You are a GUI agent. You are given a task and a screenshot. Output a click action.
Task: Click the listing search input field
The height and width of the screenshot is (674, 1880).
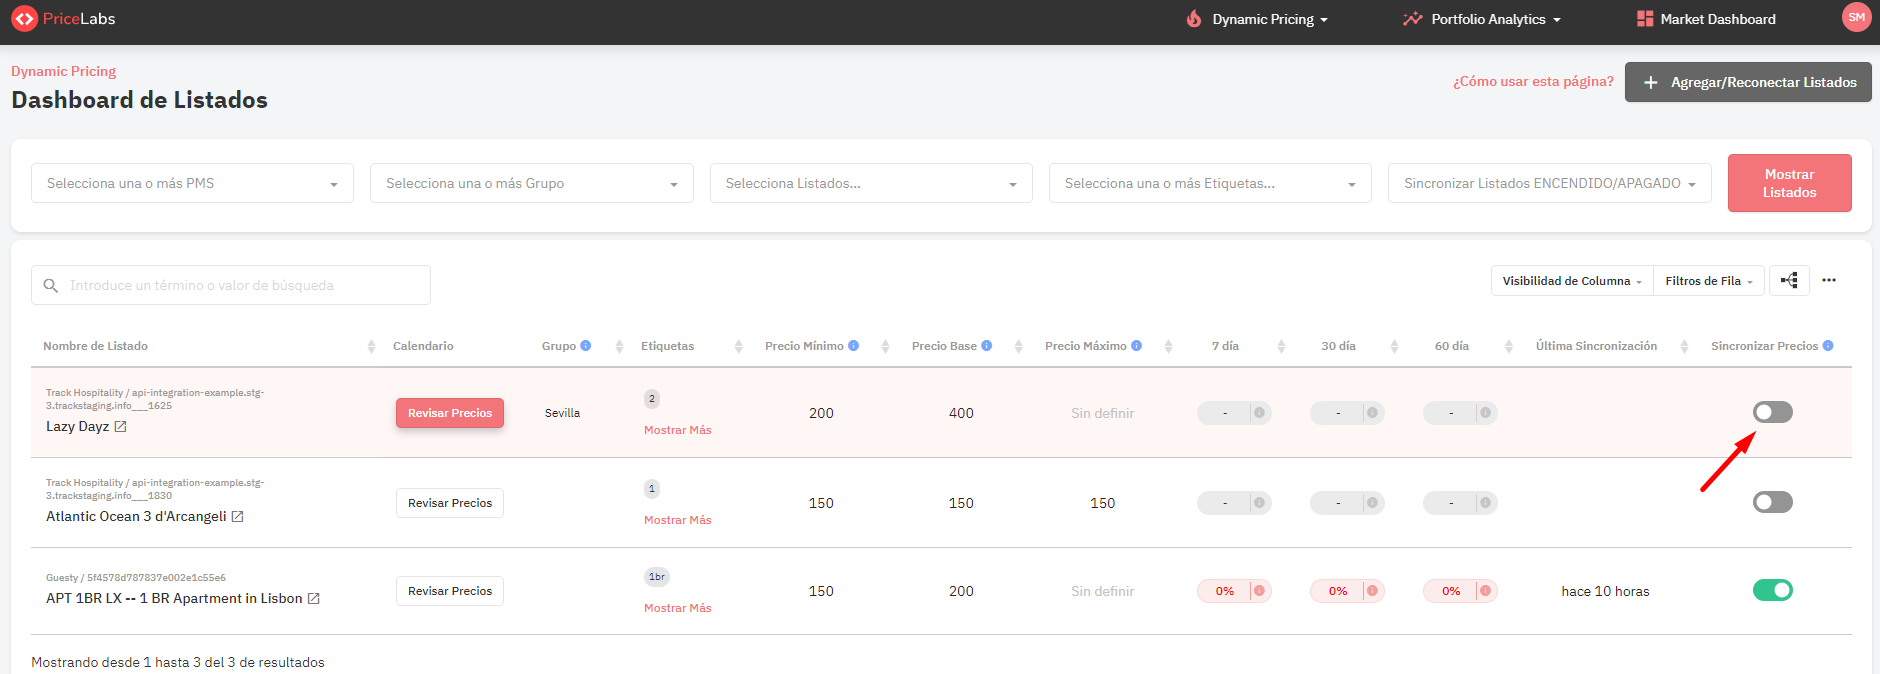(240, 286)
